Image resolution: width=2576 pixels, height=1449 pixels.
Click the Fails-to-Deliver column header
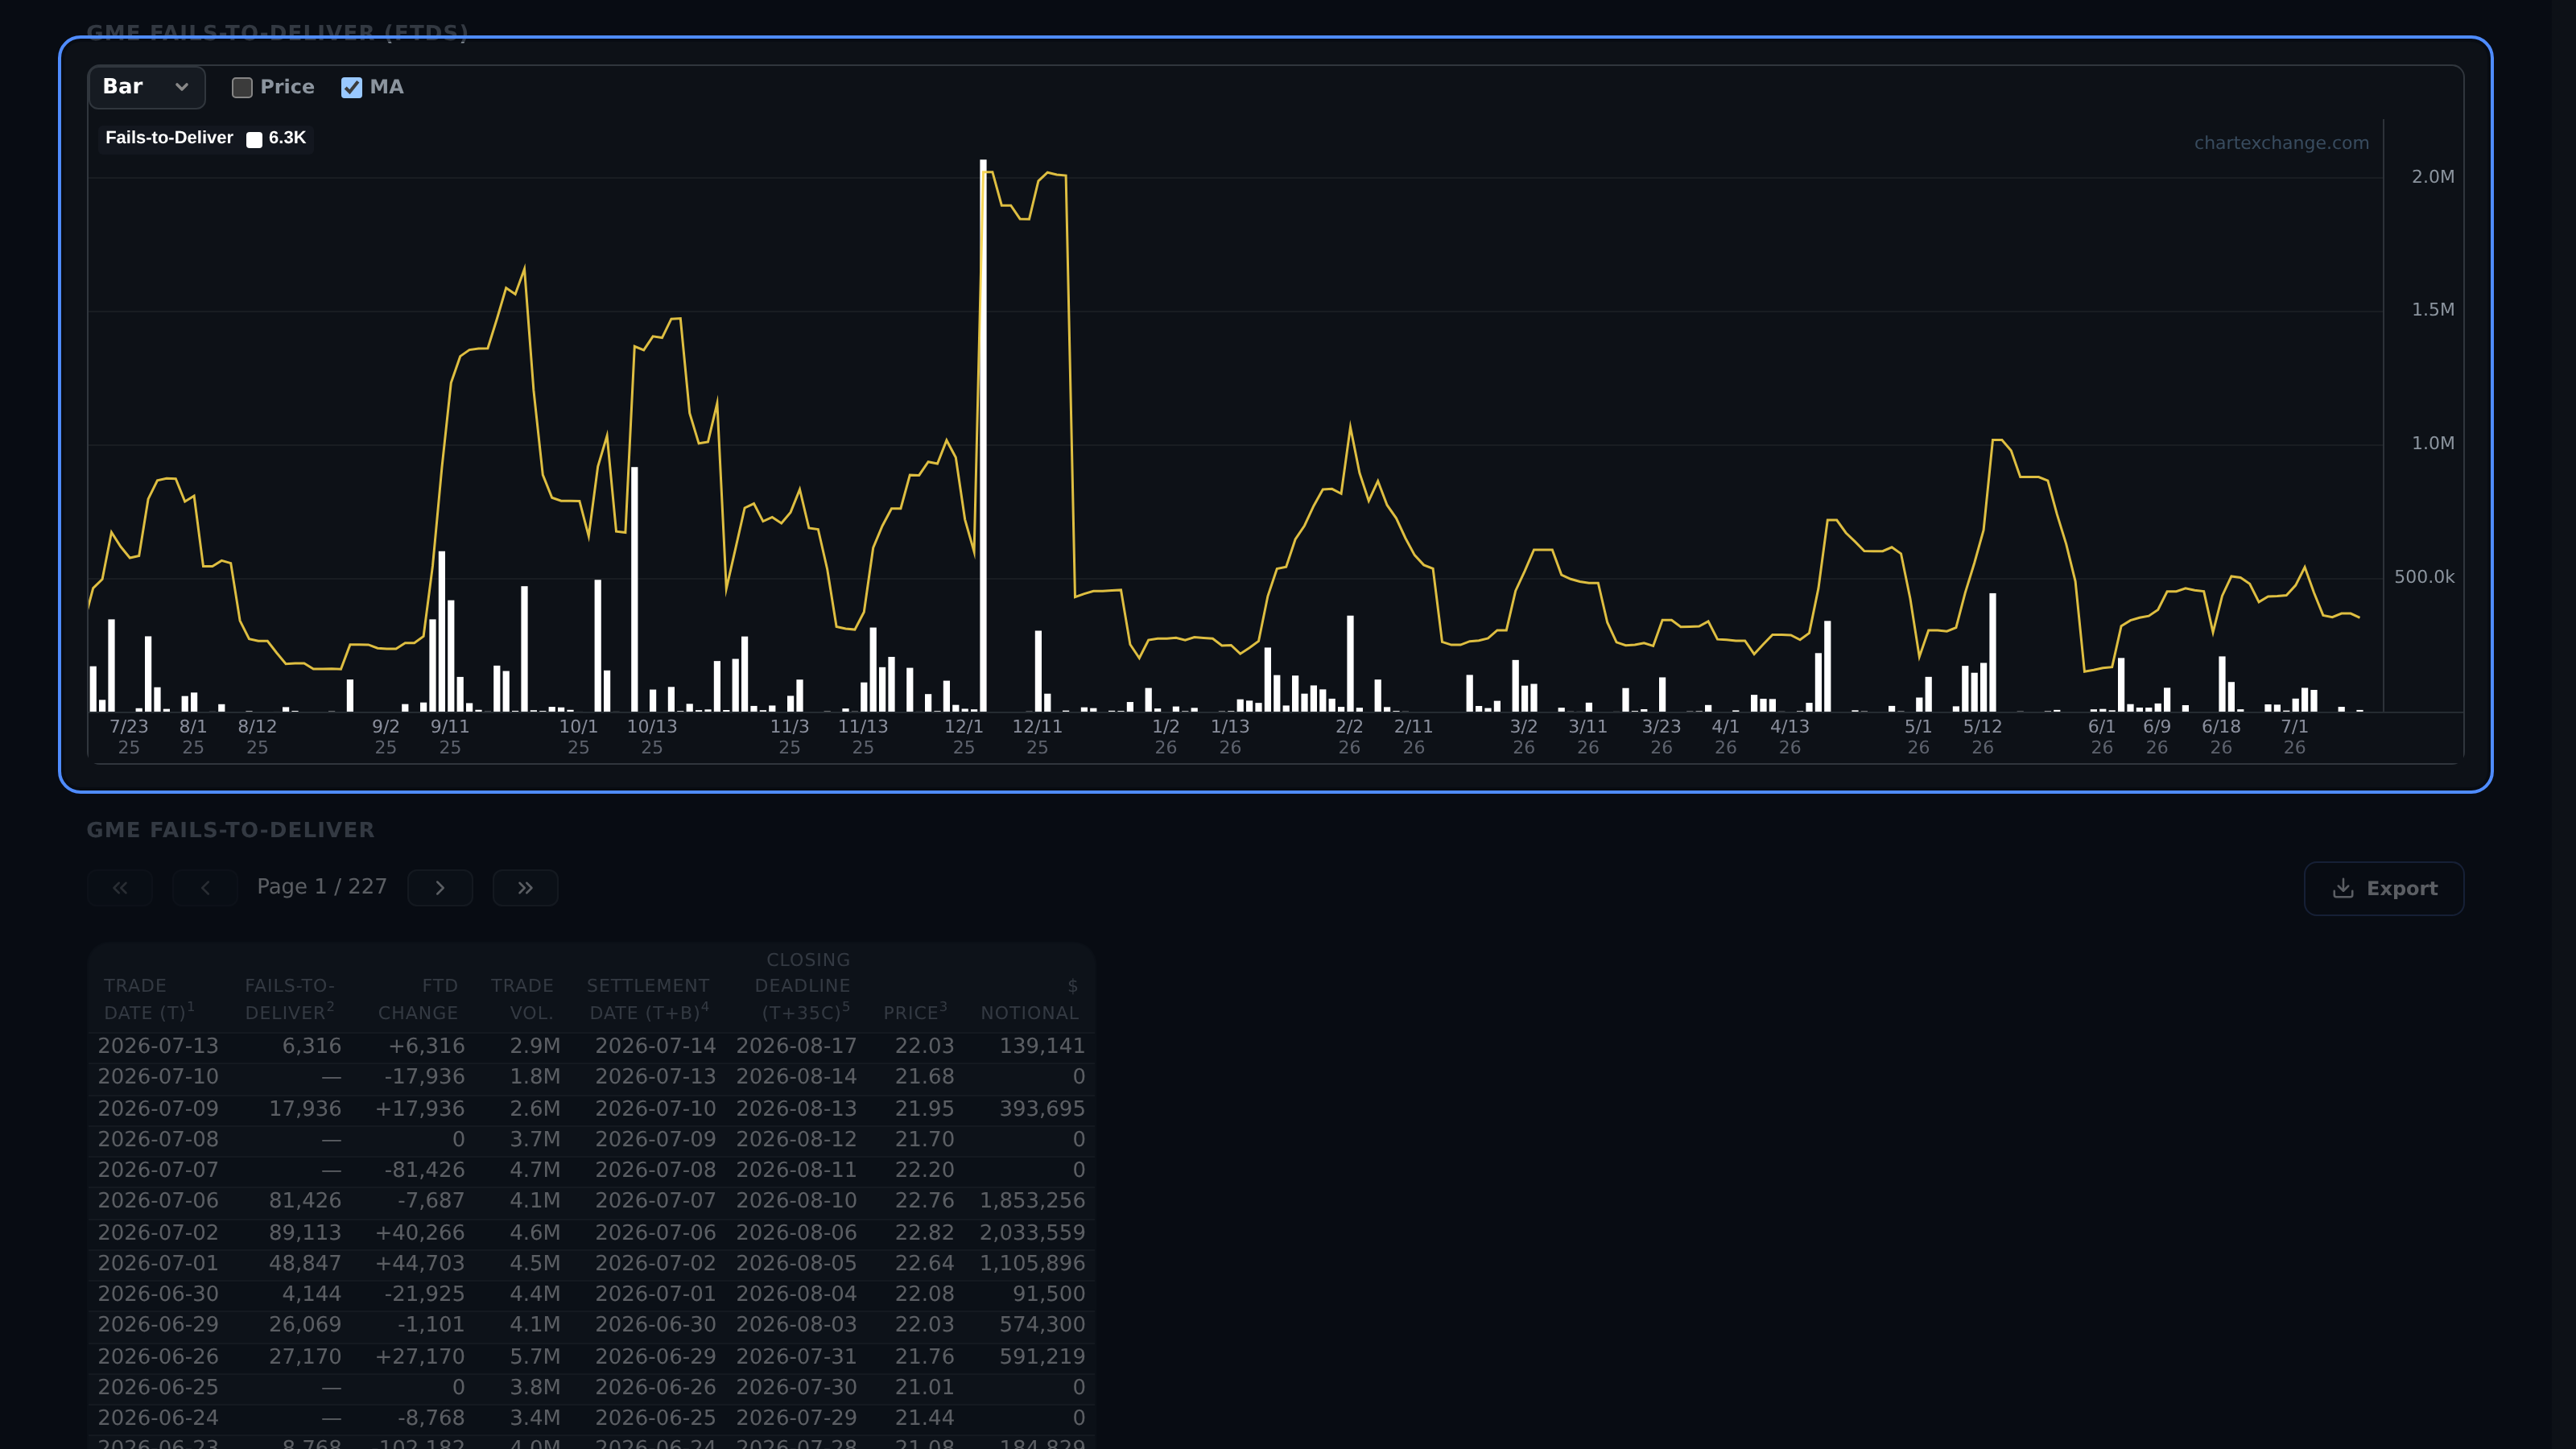(290, 998)
